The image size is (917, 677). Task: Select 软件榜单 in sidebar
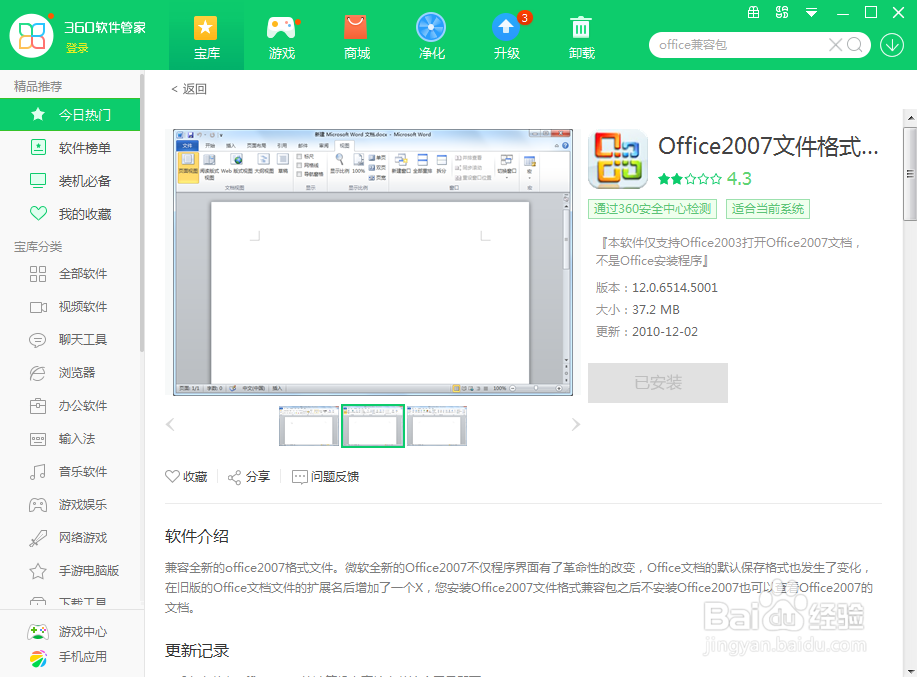pyautogui.click(x=70, y=148)
